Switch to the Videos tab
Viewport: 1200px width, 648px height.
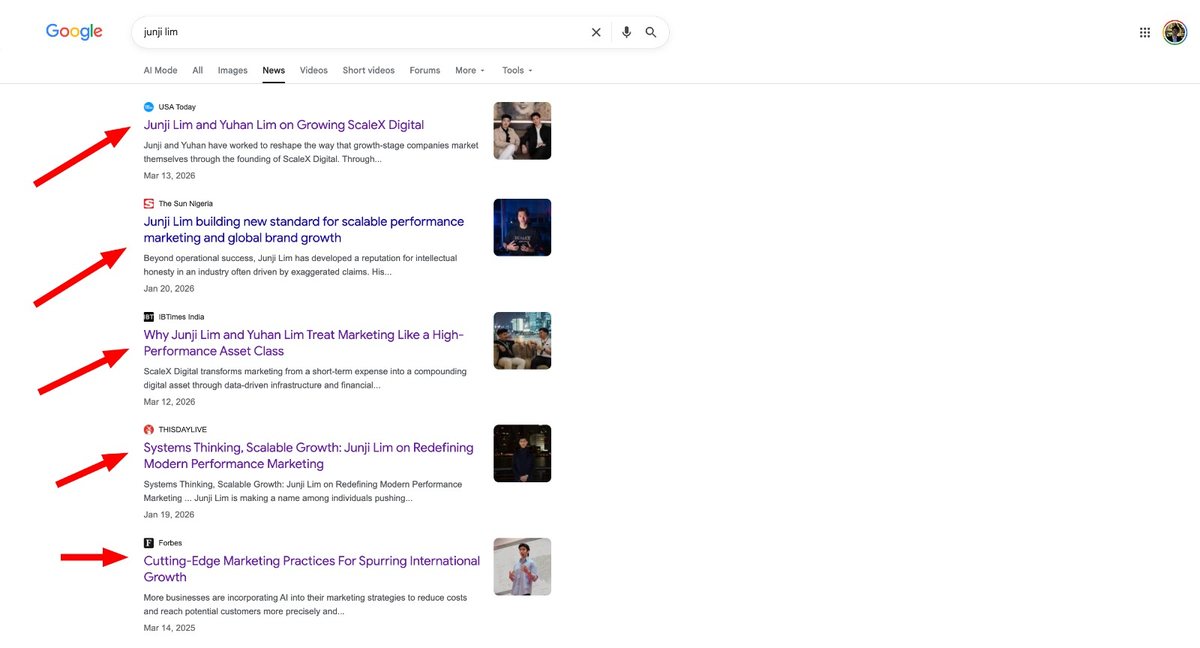[x=314, y=71]
